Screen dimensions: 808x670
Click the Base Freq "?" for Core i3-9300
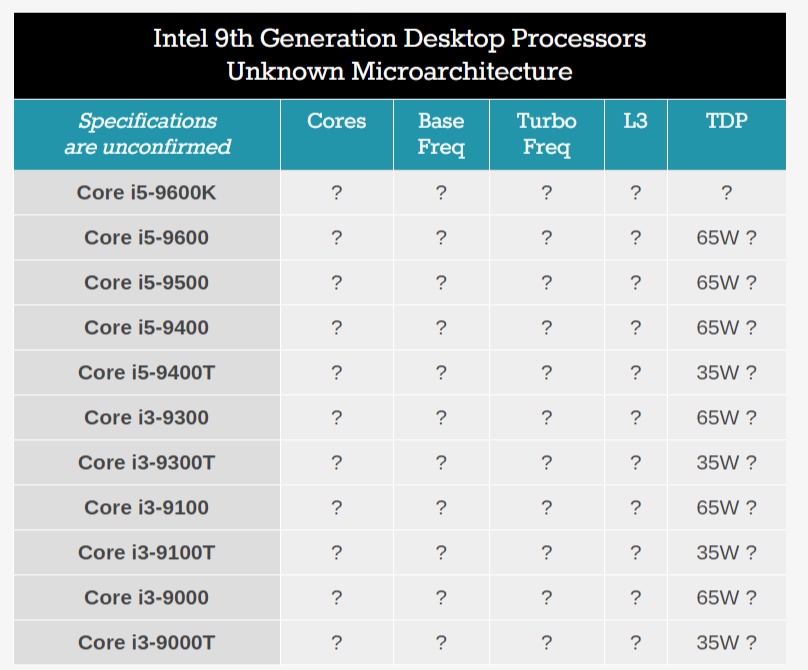441,417
